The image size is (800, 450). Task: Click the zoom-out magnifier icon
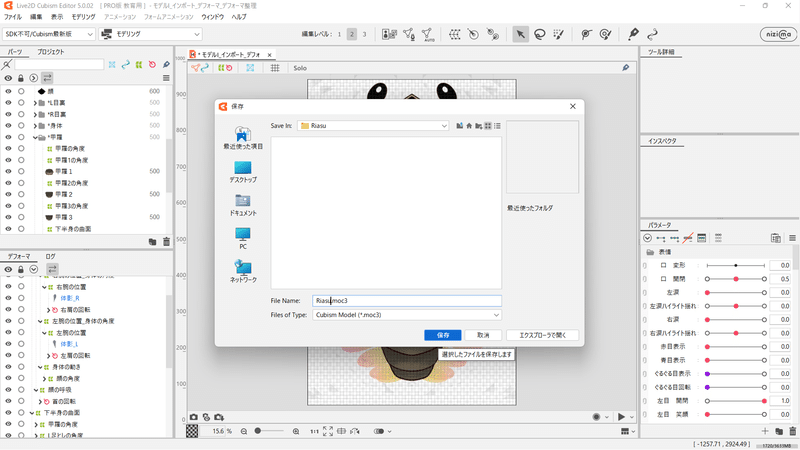point(244,431)
